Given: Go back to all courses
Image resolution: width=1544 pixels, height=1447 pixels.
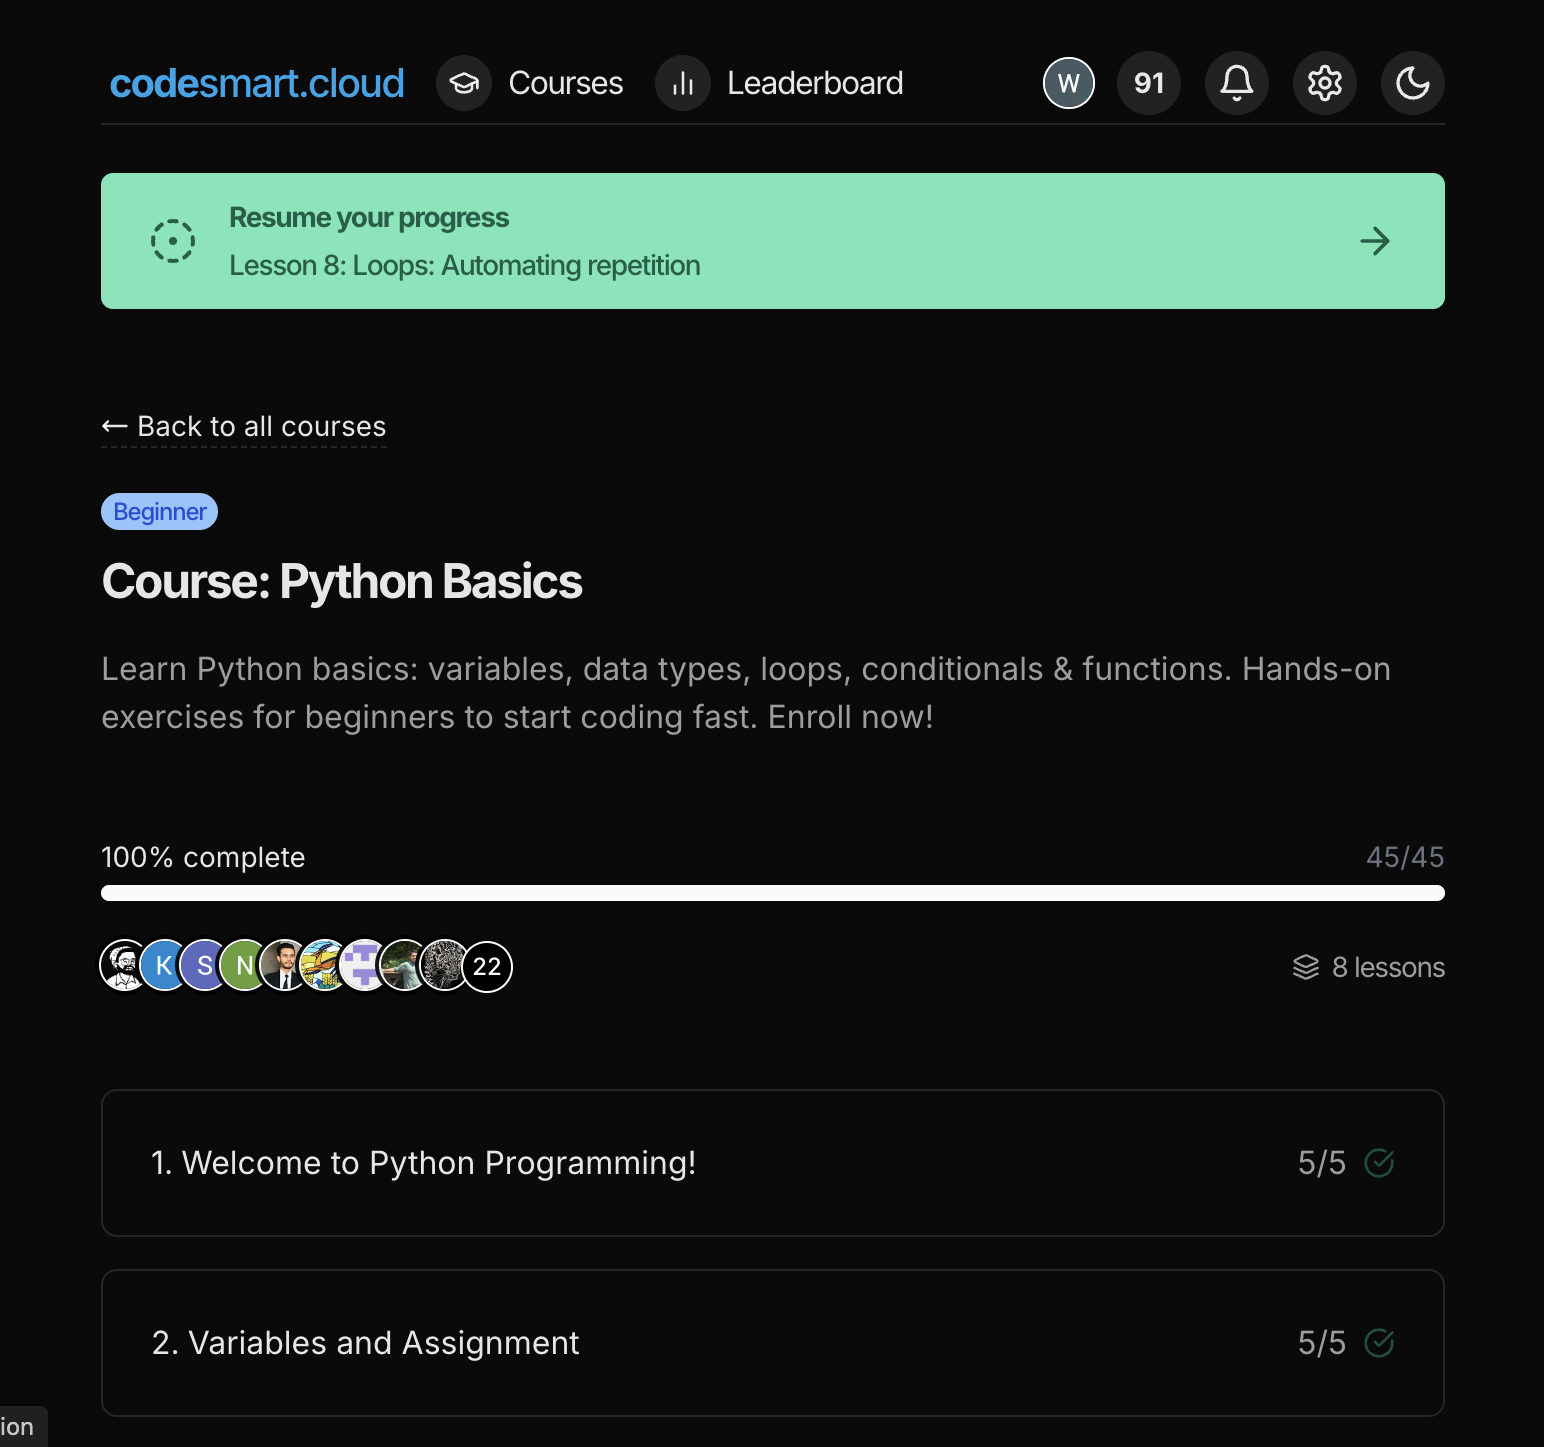Looking at the screenshot, I should point(244,426).
